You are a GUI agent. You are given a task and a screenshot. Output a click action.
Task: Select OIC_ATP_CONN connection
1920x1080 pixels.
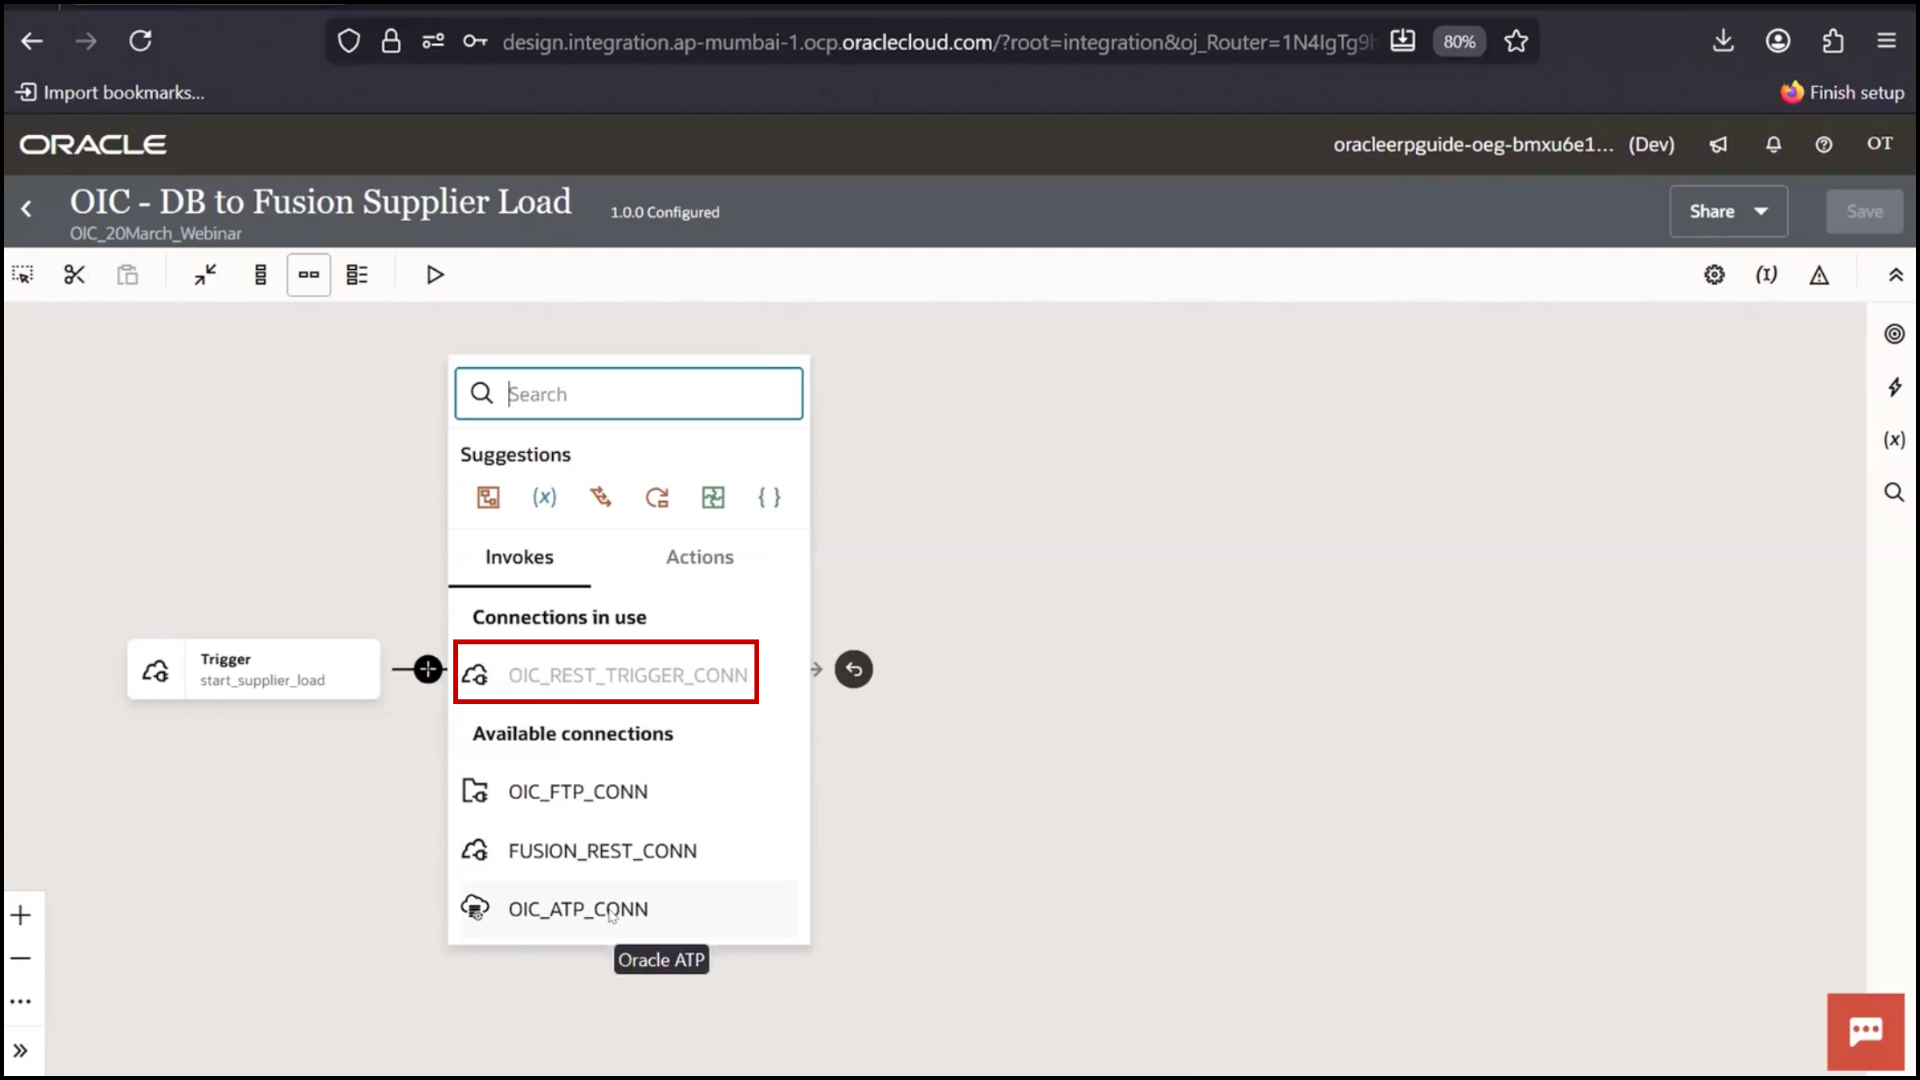pyautogui.click(x=628, y=909)
